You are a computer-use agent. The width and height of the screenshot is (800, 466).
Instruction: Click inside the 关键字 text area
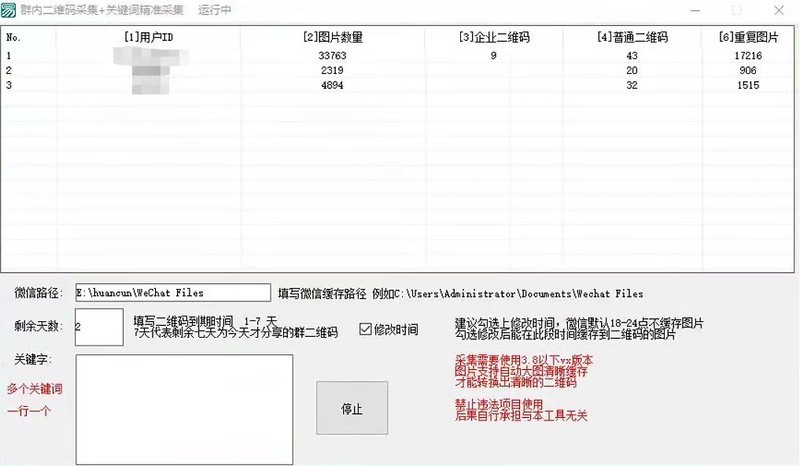(184, 408)
